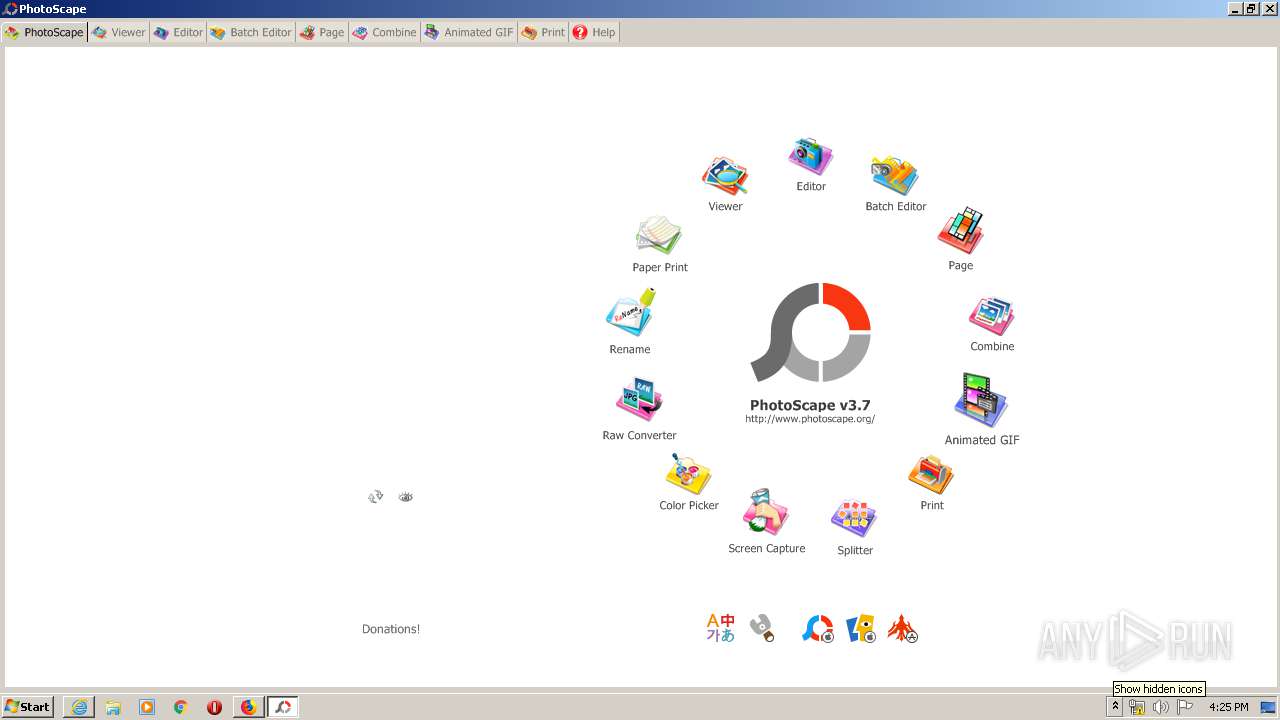Open the red App Store game icon
1280x720 pixels.
903,628
